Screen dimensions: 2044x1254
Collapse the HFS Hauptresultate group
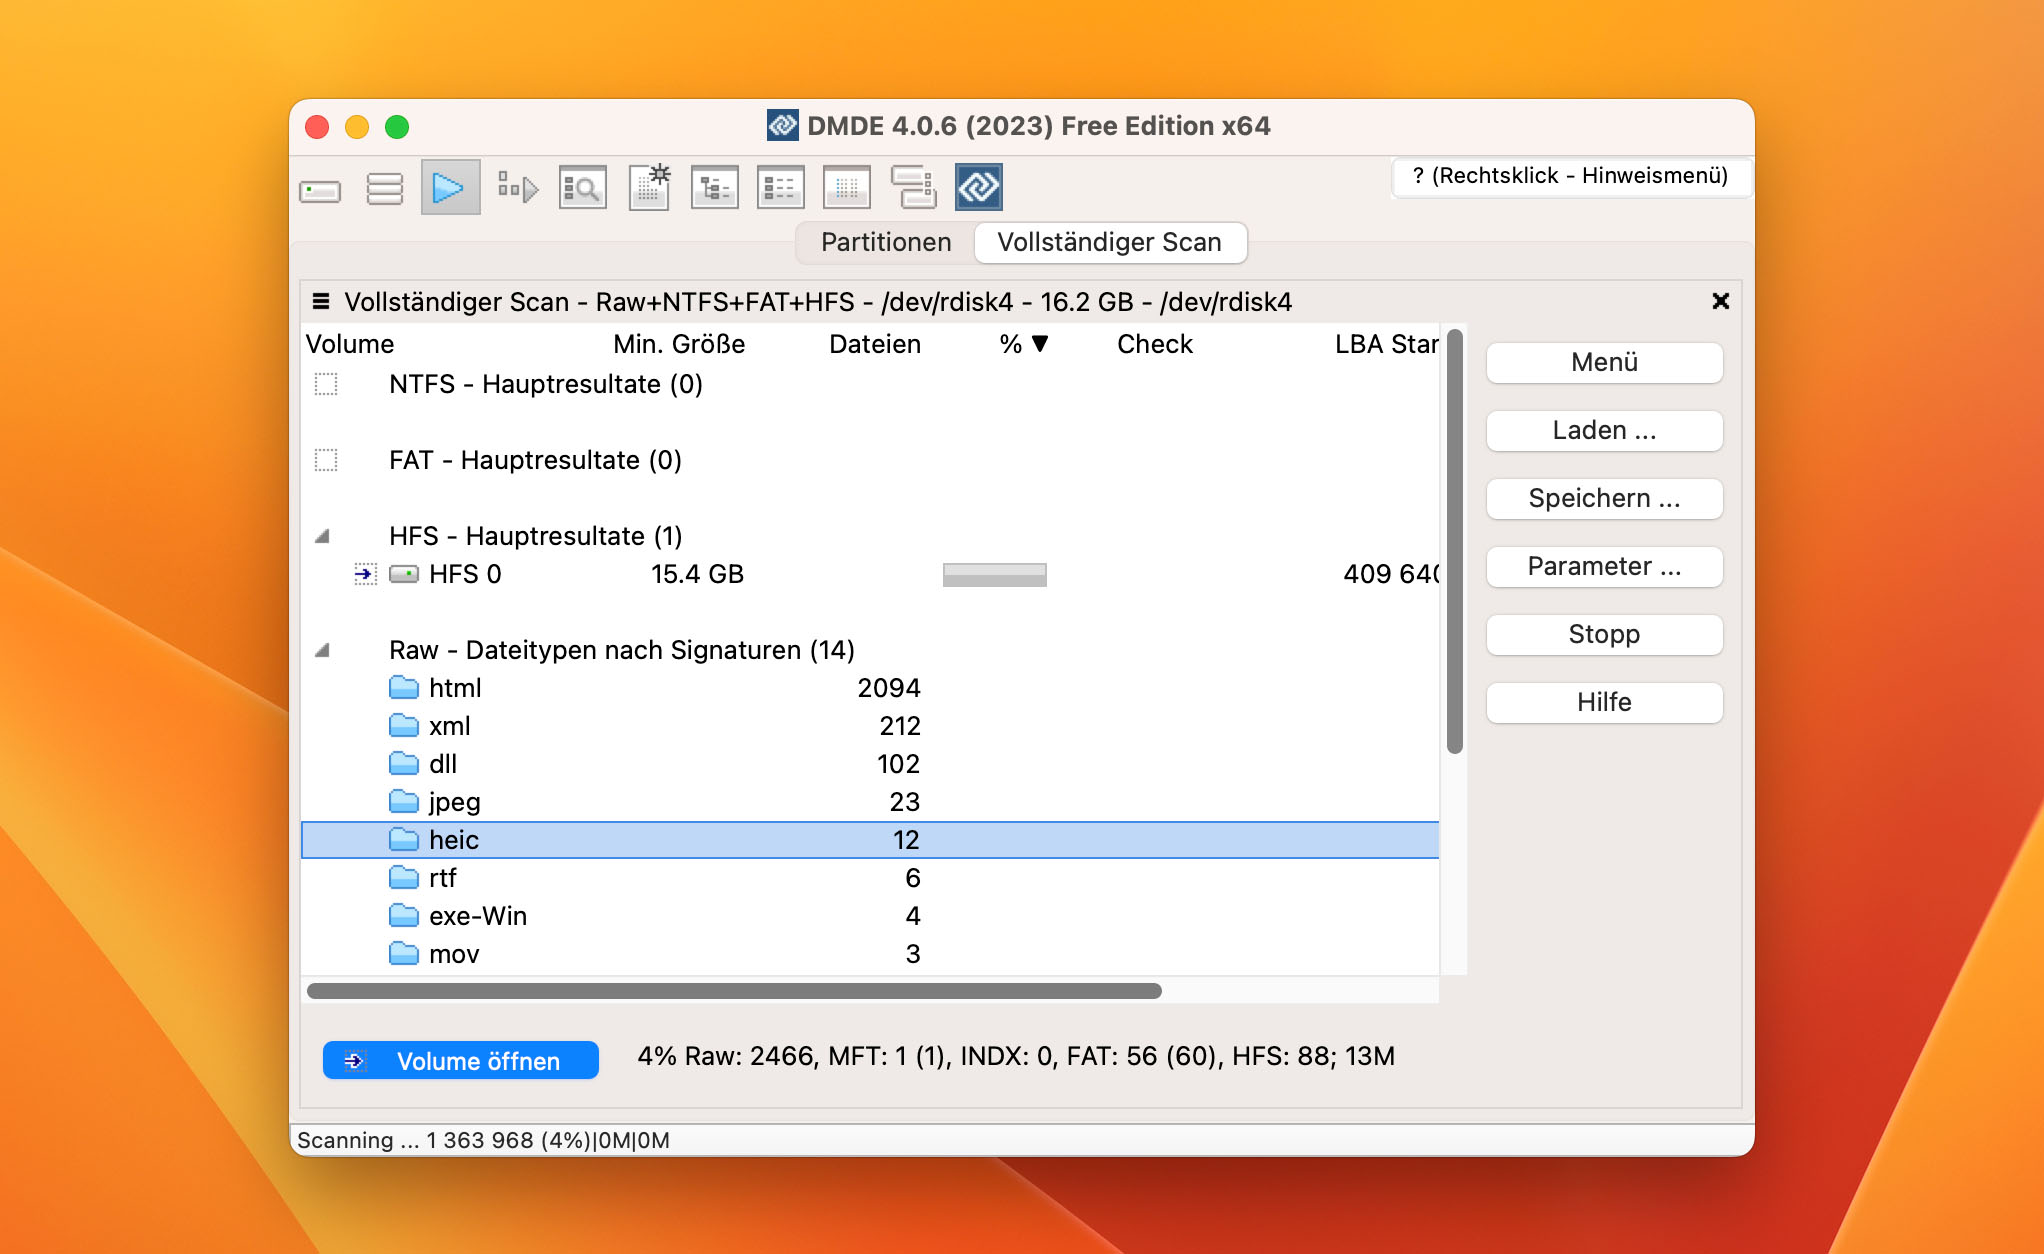322,537
